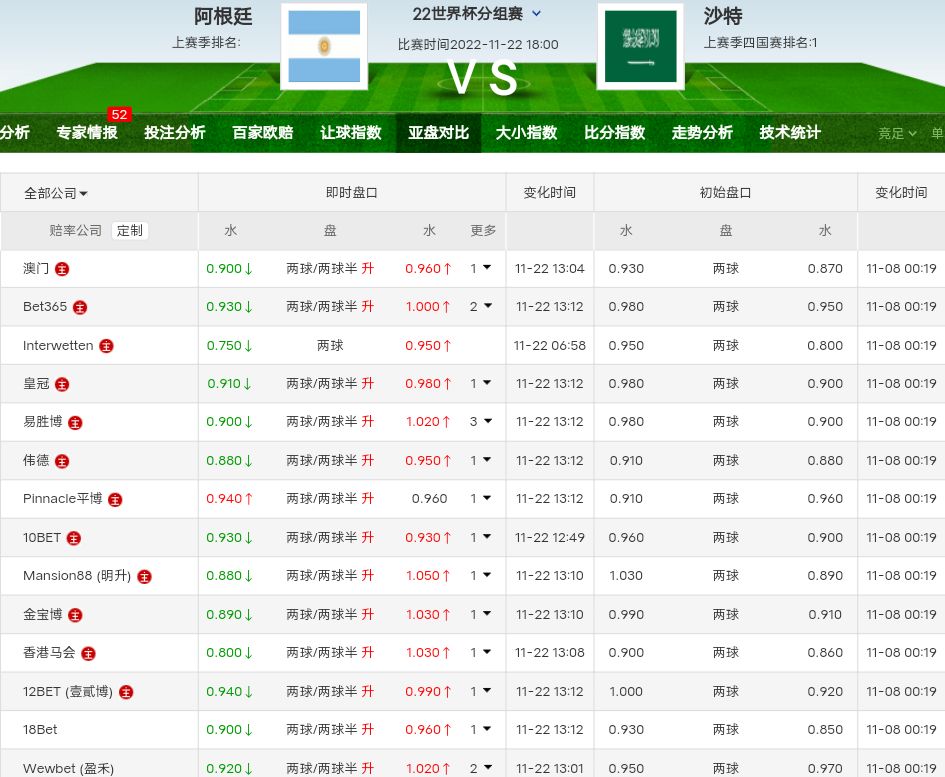The width and height of the screenshot is (945, 777).
Task: Click the 主 badge beside Interwetten
Action: click(106, 346)
